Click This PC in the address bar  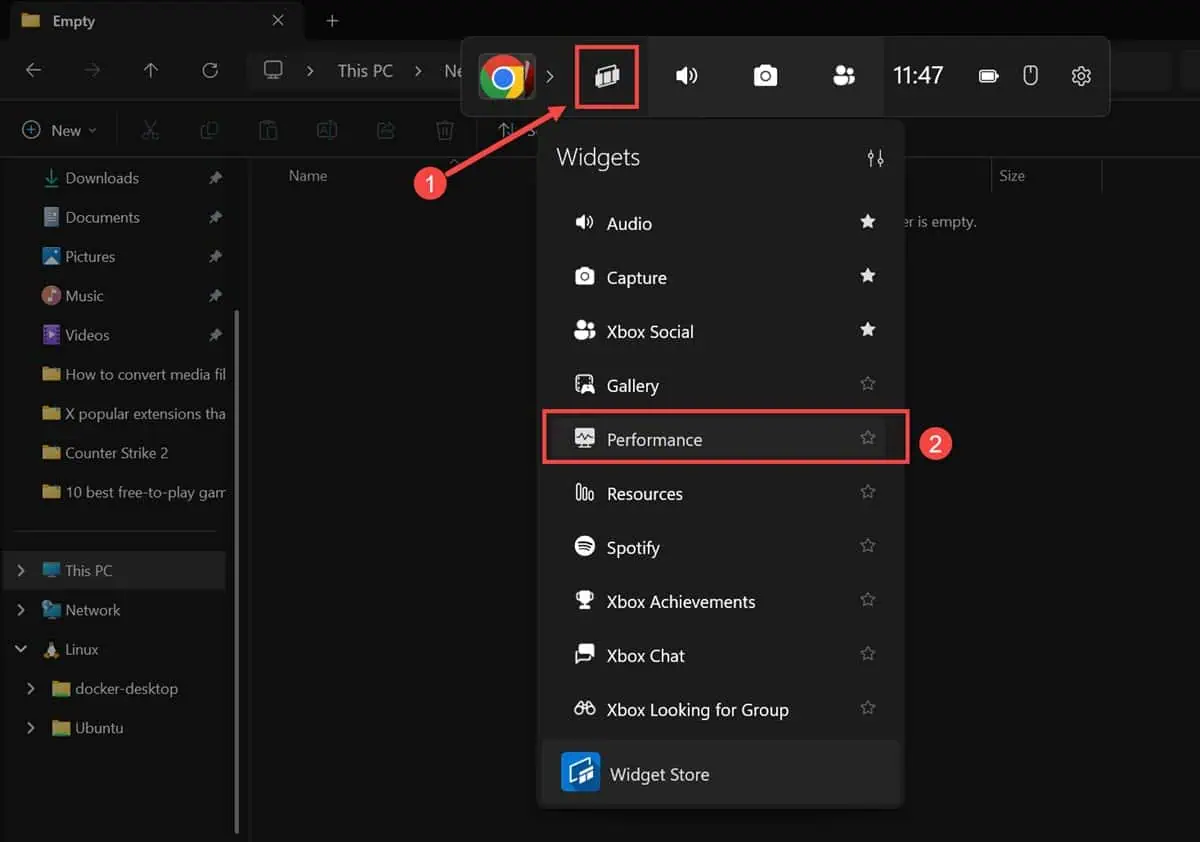[x=365, y=70]
